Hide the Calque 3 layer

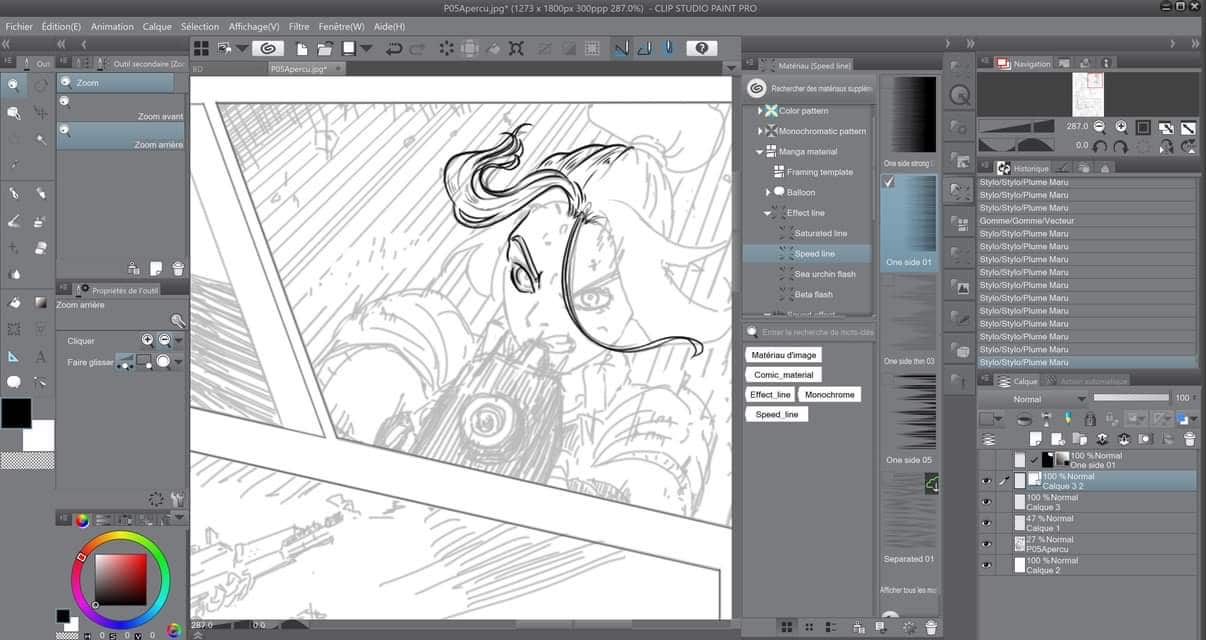(x=987, y=502)
